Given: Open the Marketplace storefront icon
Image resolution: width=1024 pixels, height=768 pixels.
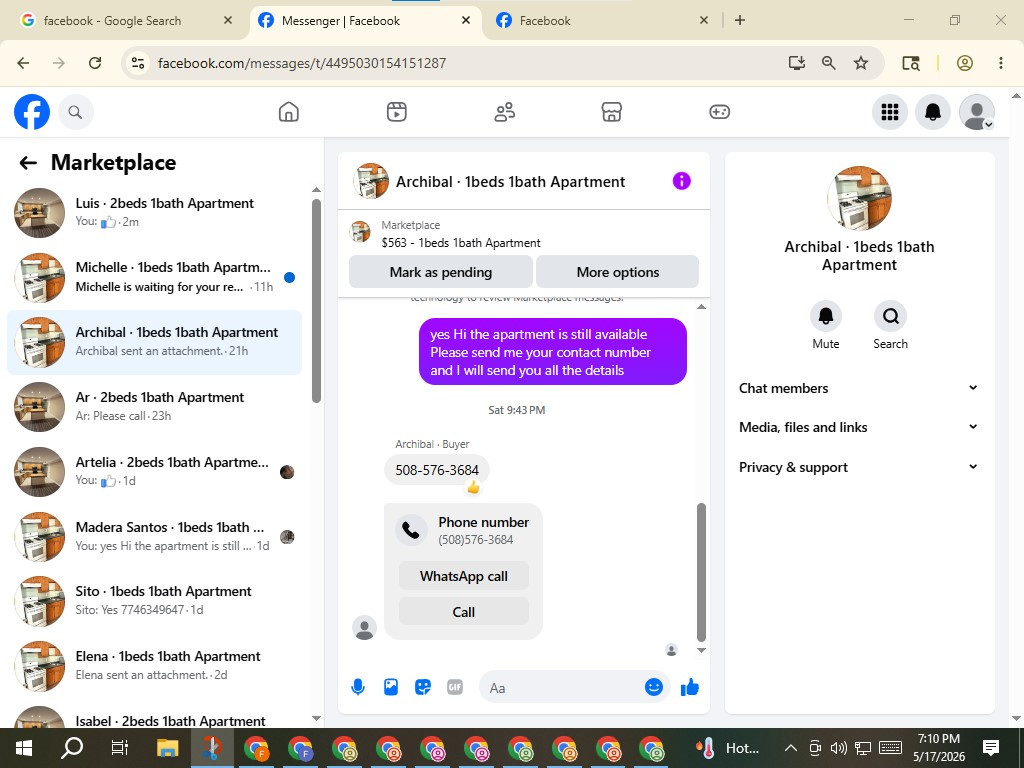Looking at the screenshot, I should click(611, 112).
